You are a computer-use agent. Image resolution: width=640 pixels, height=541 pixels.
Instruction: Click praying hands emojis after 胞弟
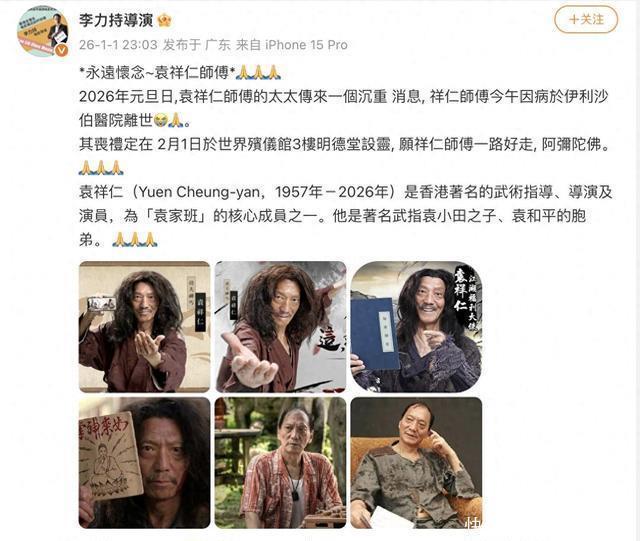(x=135, y=239)
